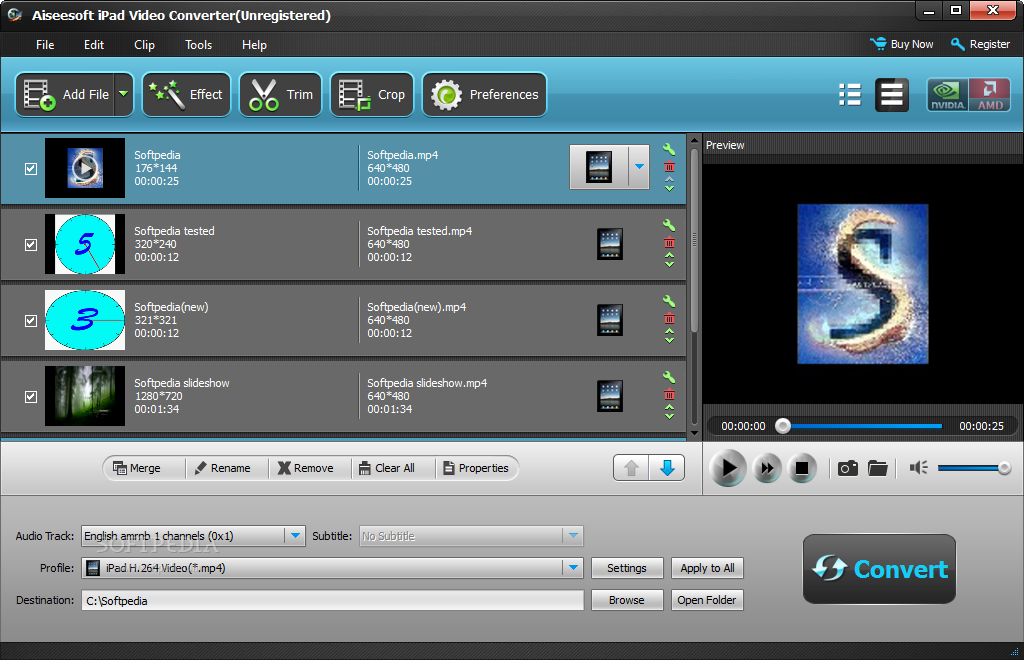Click the iPad profile icon for Softpedia slideshow.mp4
This screenshot has width=1024, height=660.
pos(610,396)
